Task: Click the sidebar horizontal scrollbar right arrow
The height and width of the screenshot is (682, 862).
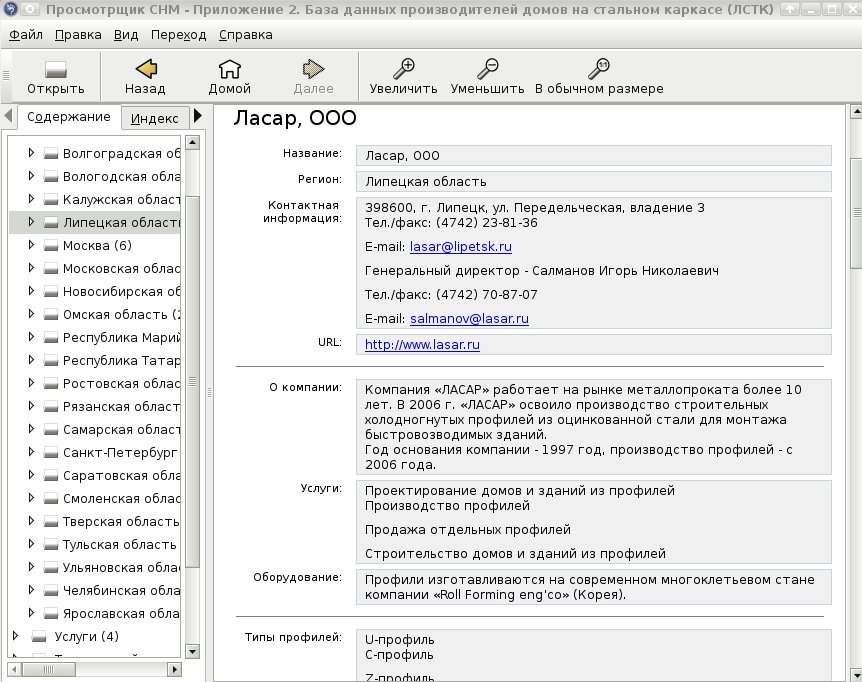Action: (174, 669)
